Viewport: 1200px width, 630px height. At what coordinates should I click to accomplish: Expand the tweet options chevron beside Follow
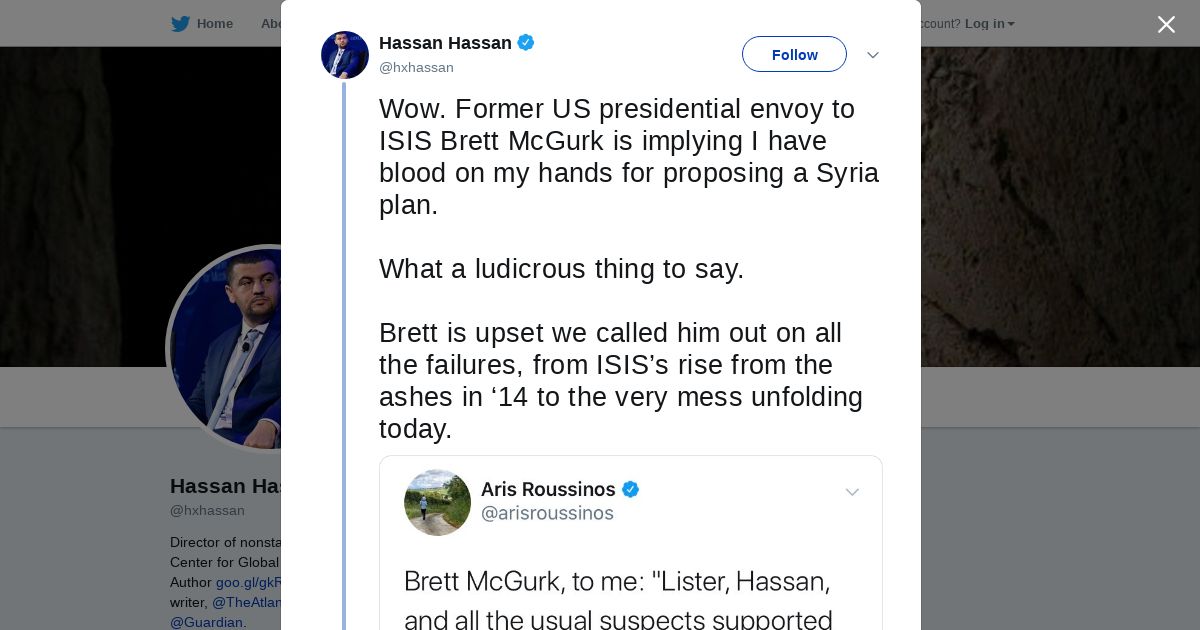click(x=872, y=55)
